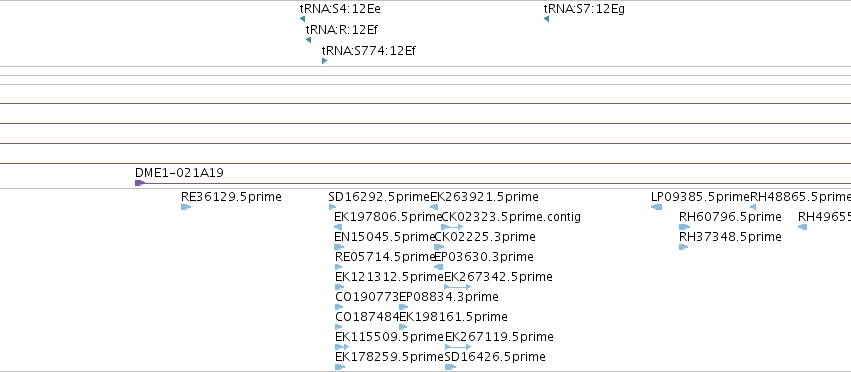This screenshot has height=372, width=851.
Task: Select the tRNA:S7:12Eg arrow marker
Action: (546, 19)
